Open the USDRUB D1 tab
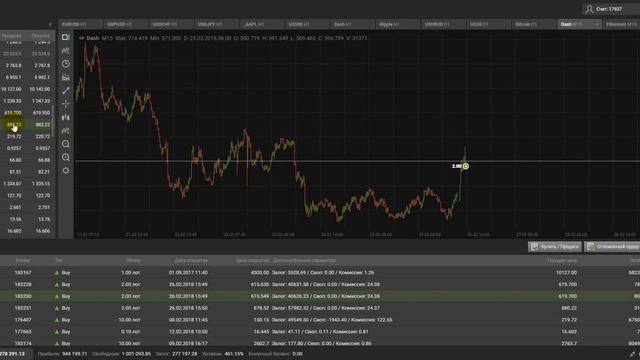 point(442,24)
